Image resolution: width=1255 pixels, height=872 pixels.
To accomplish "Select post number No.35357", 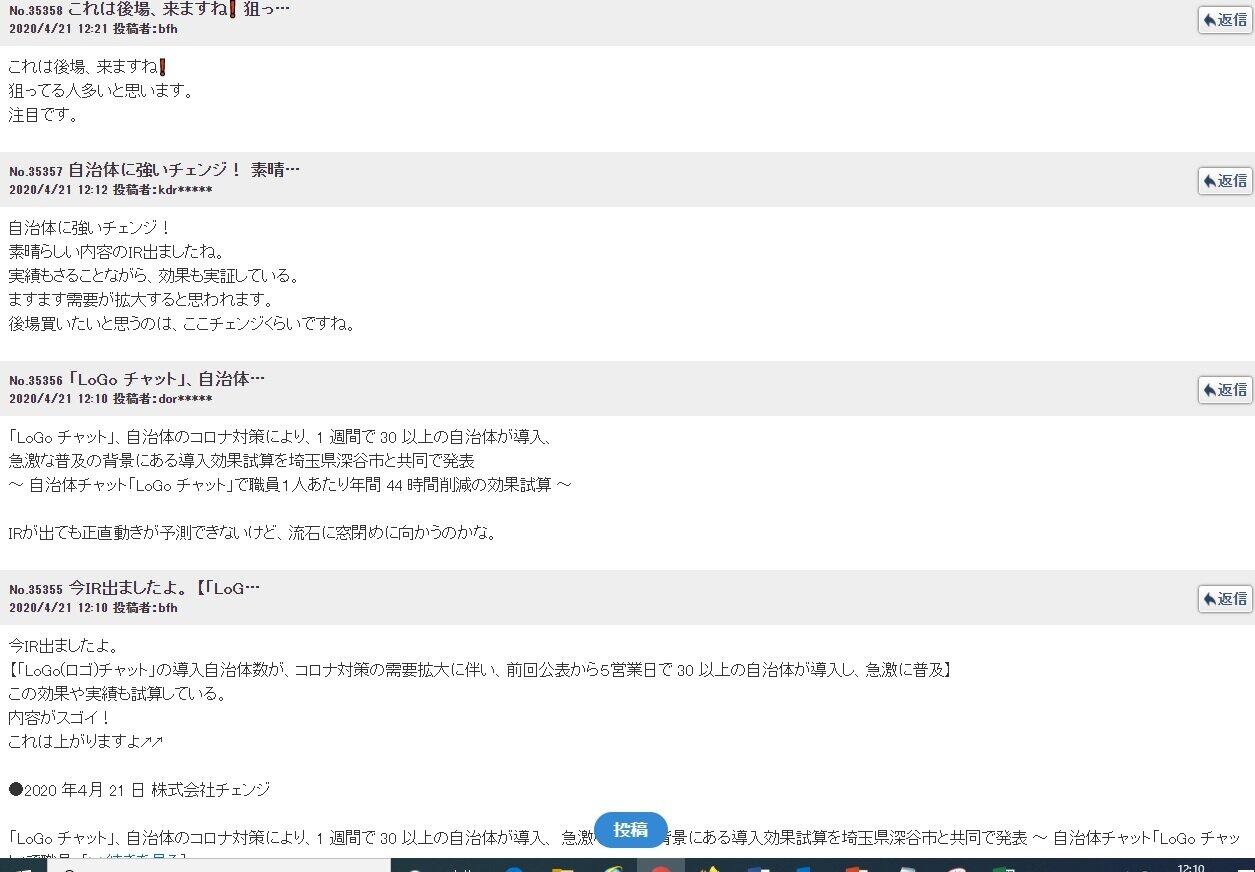I will pos(36,171).
